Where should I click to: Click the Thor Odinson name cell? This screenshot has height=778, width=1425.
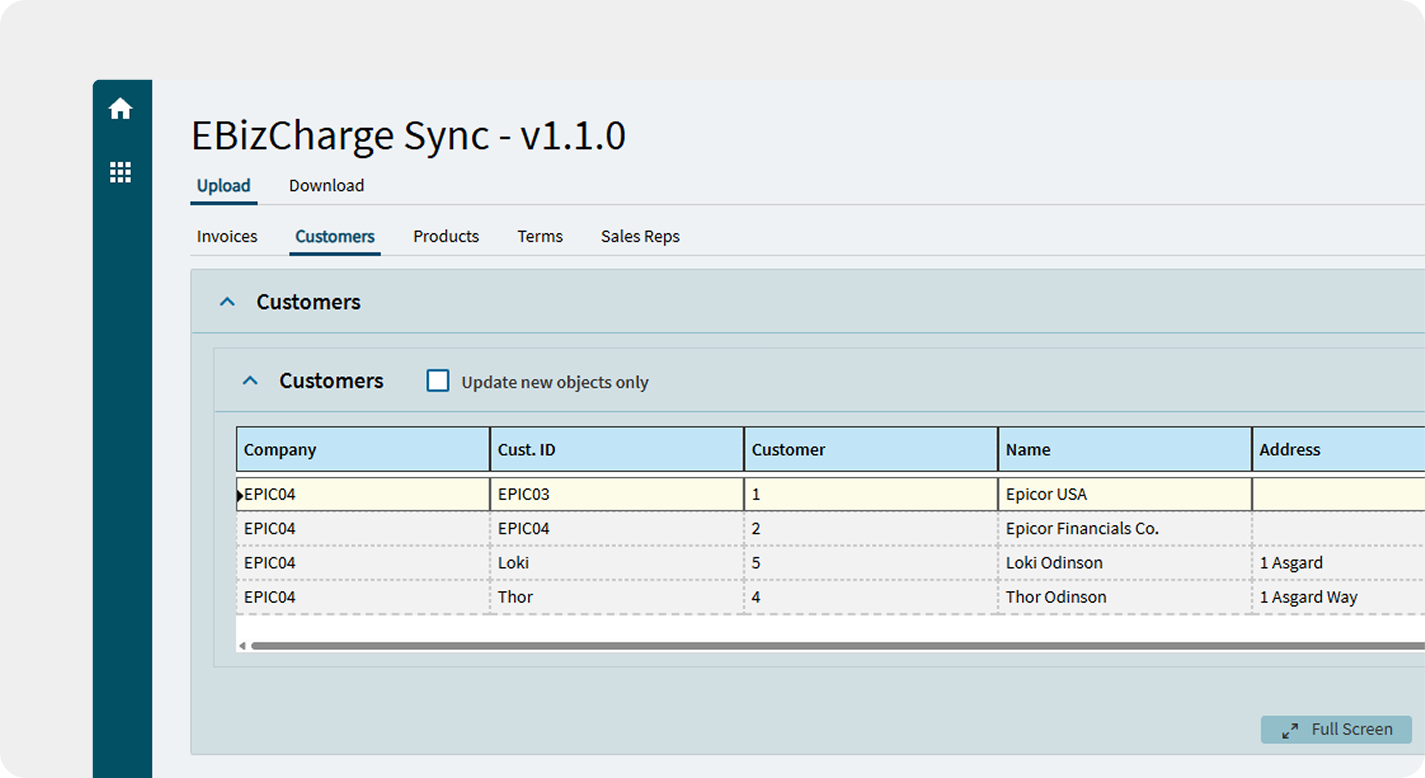(1125, 597)
